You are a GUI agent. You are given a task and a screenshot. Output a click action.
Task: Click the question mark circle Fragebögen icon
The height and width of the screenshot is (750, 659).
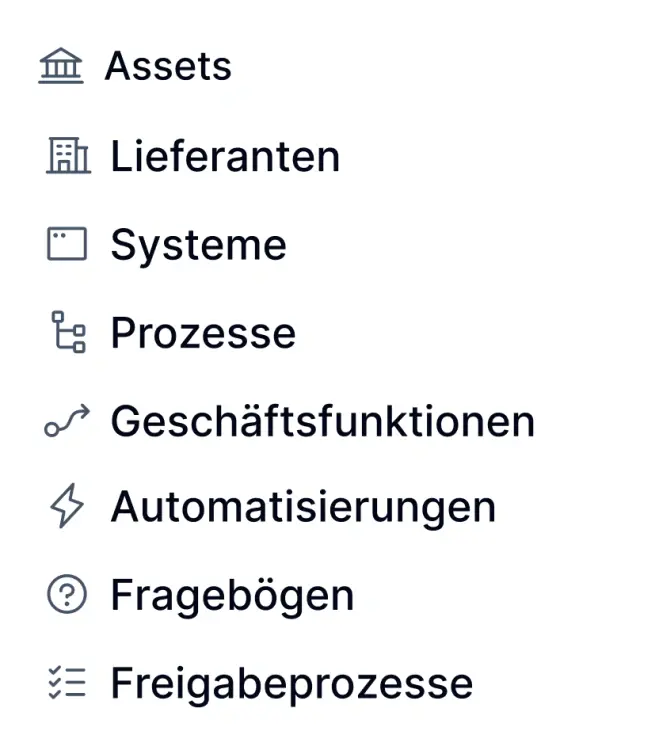67,595
